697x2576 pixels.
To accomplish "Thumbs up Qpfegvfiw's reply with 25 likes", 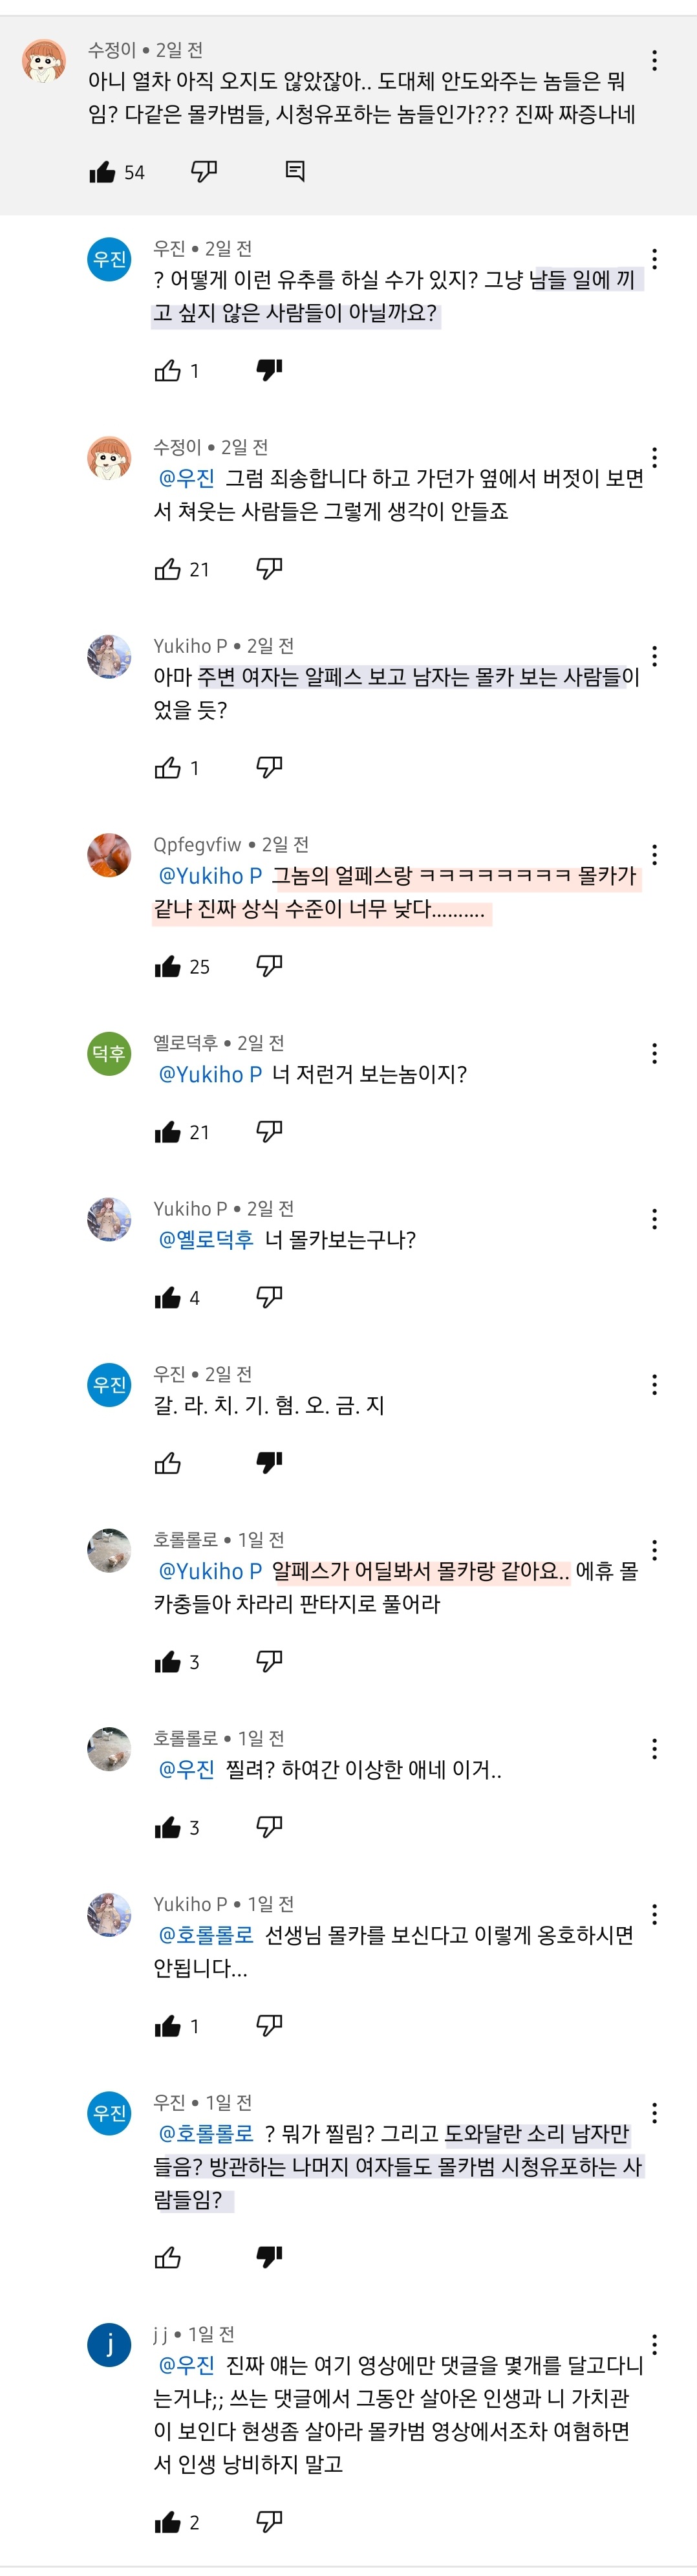I will (x=168, y=967).
